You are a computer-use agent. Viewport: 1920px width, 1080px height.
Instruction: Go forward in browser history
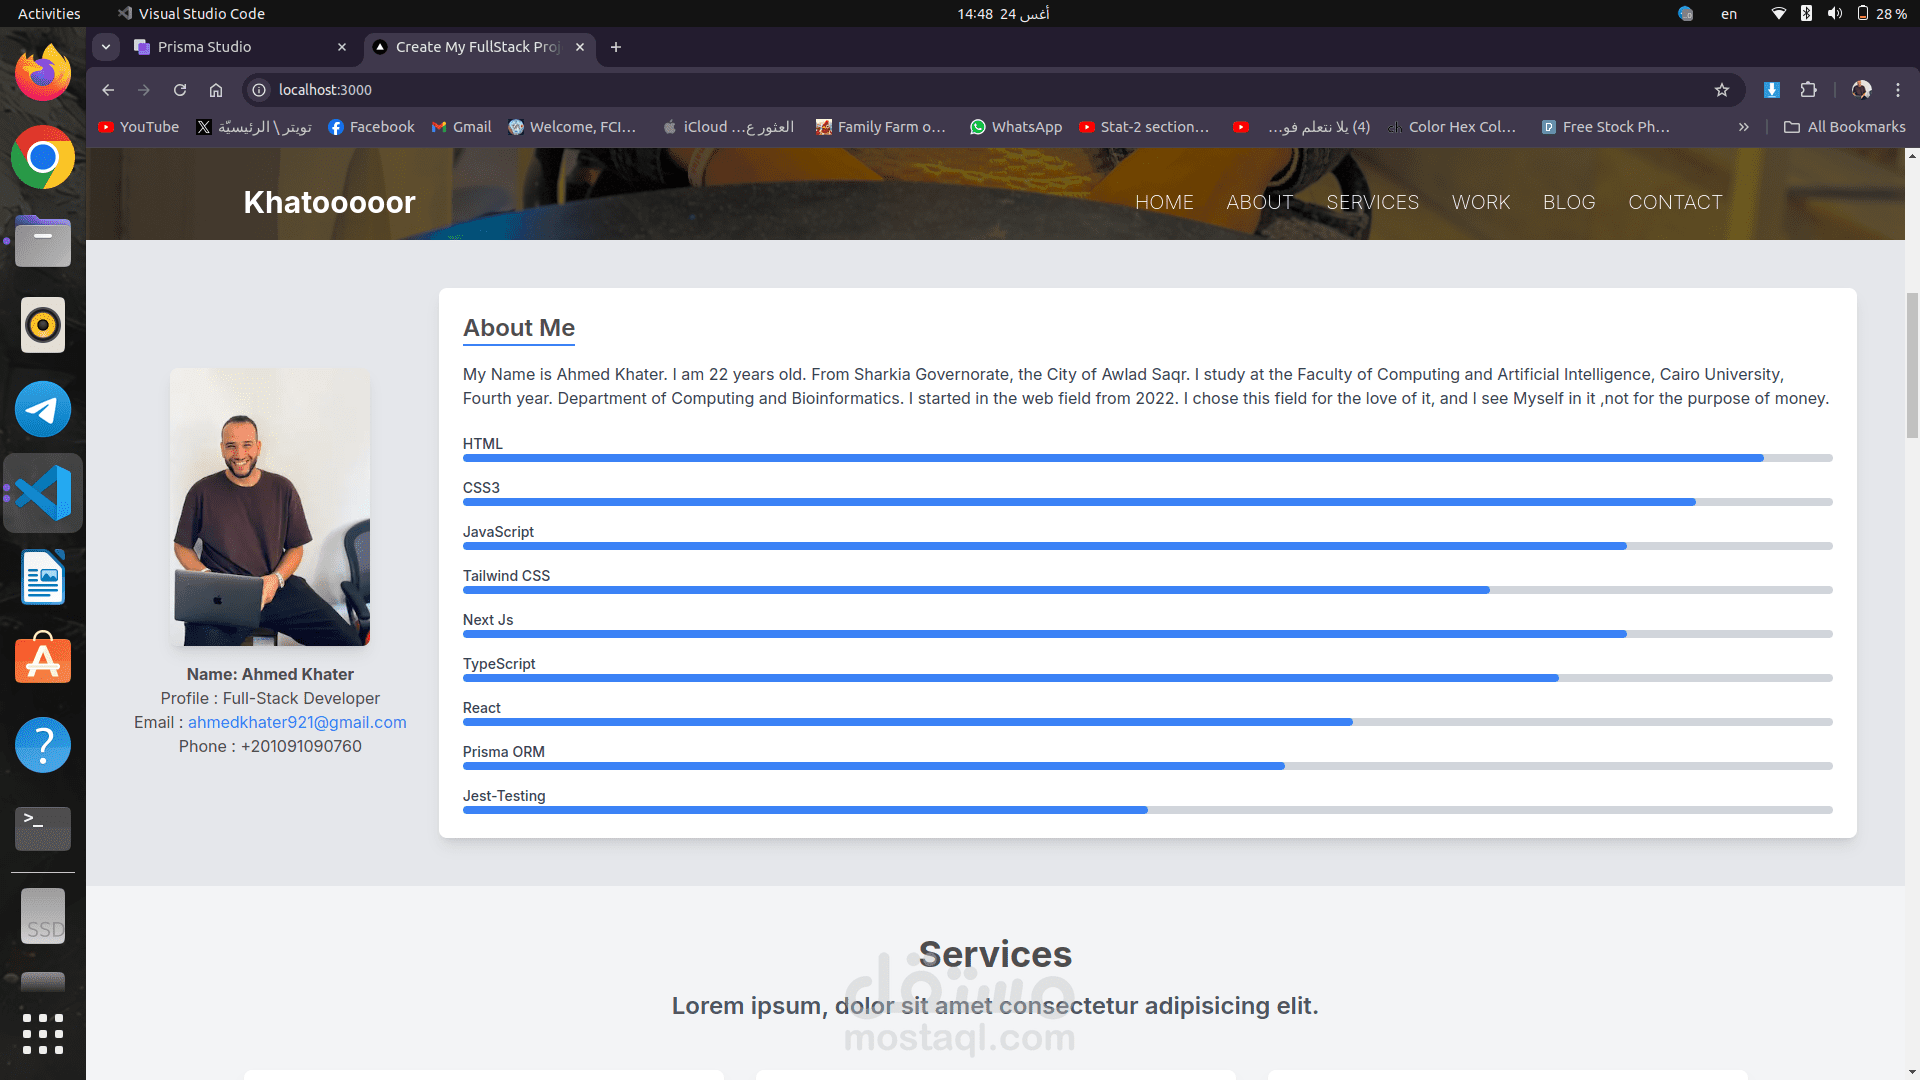coord(144,90)
